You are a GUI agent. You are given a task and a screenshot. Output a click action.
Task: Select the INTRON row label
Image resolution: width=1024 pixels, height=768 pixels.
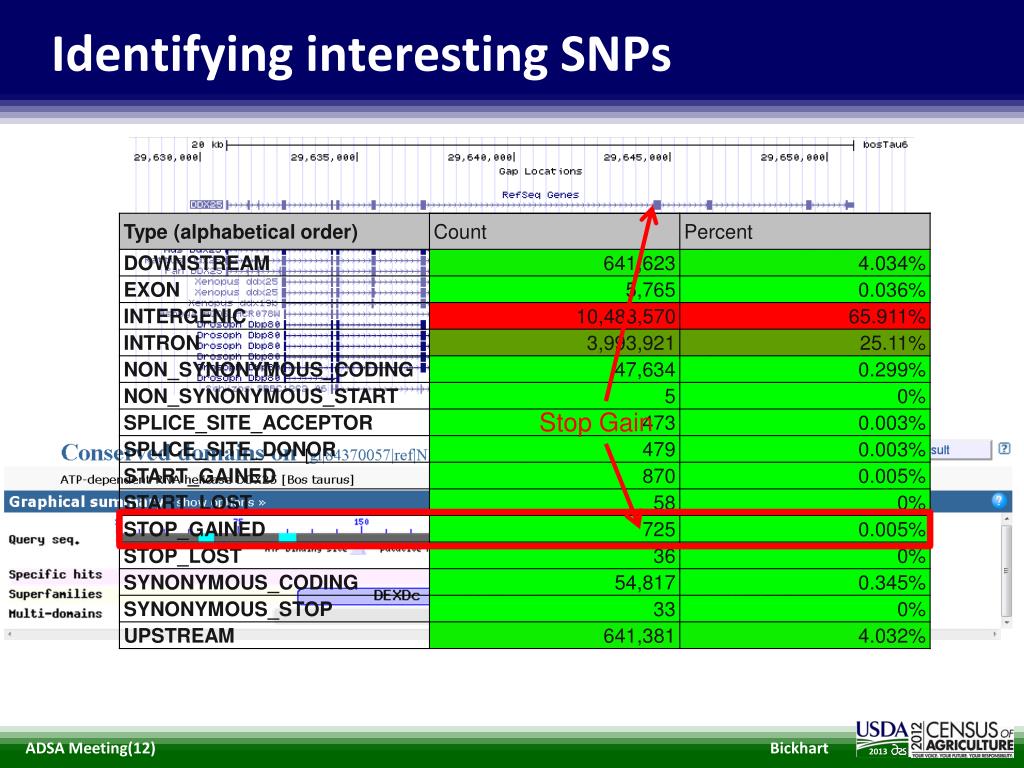pyautogui.click(x=161, y=343)
